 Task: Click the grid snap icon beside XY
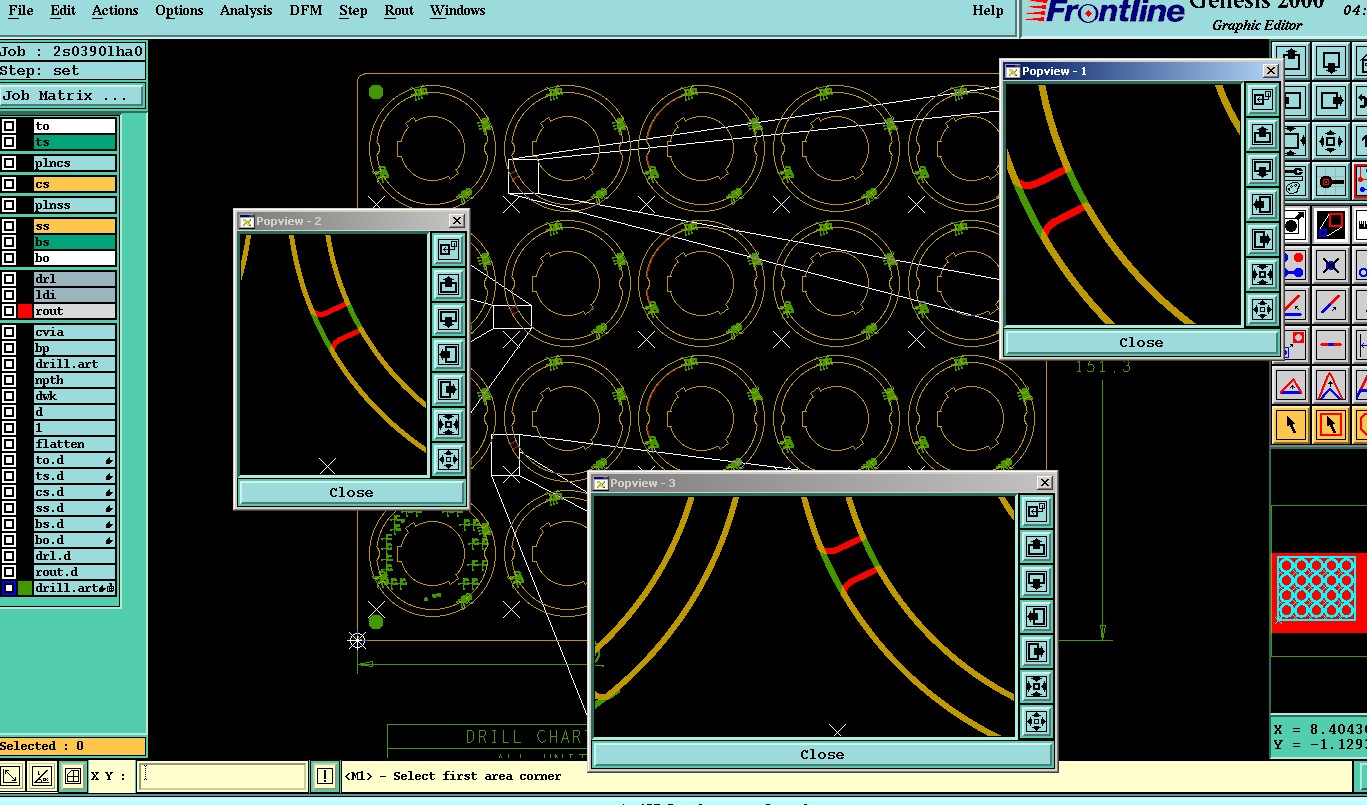coord(72,776)
